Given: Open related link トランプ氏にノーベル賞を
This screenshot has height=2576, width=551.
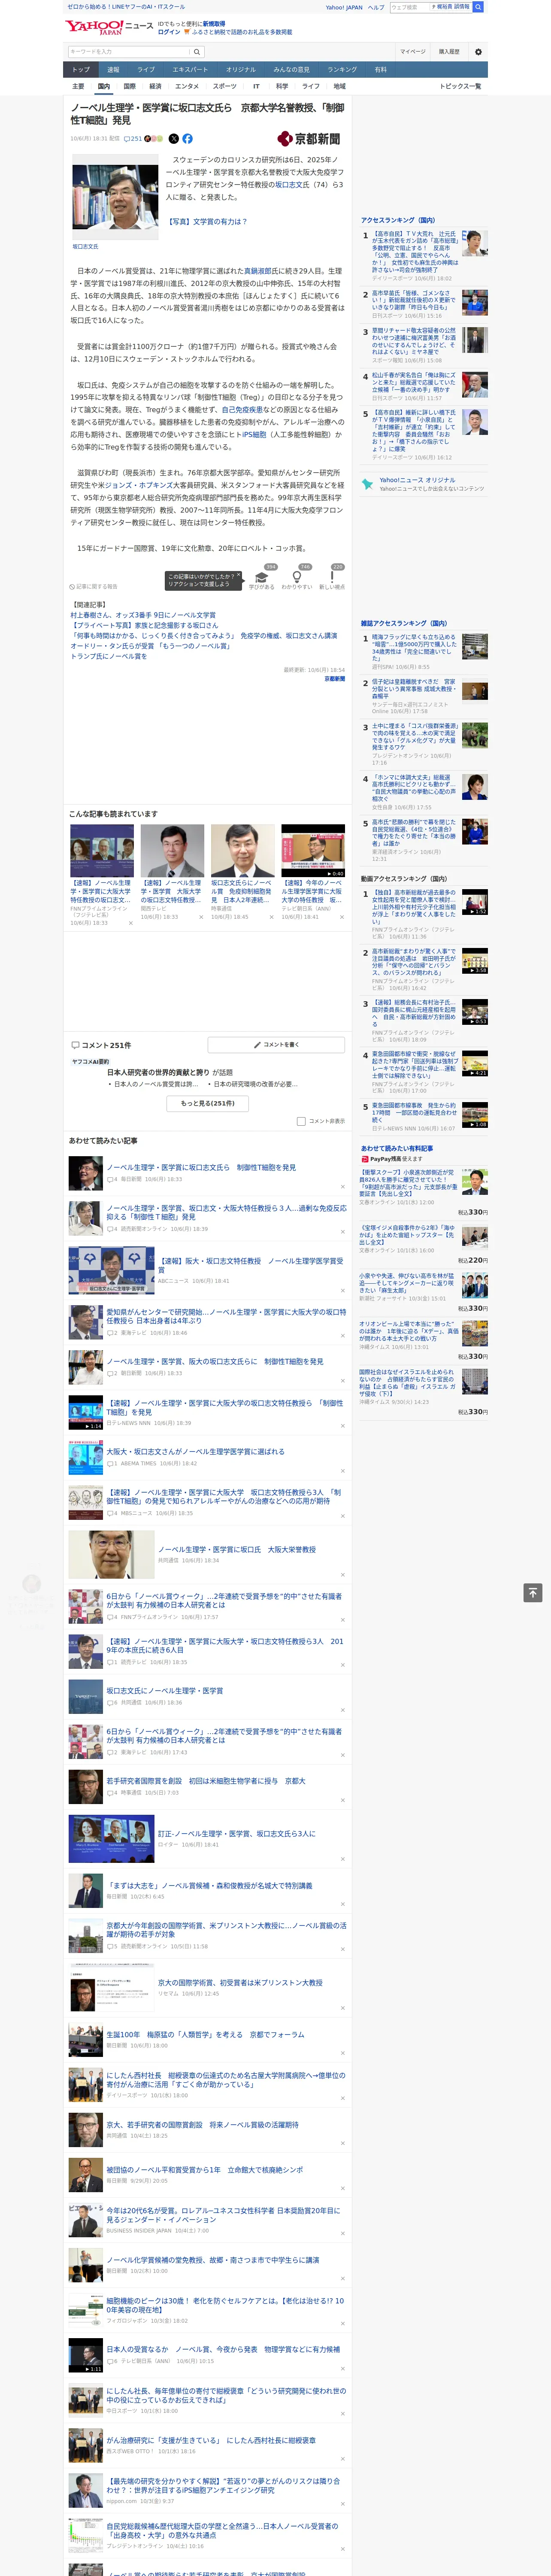Looking at the screenshot, I should [x=108, y=656].
